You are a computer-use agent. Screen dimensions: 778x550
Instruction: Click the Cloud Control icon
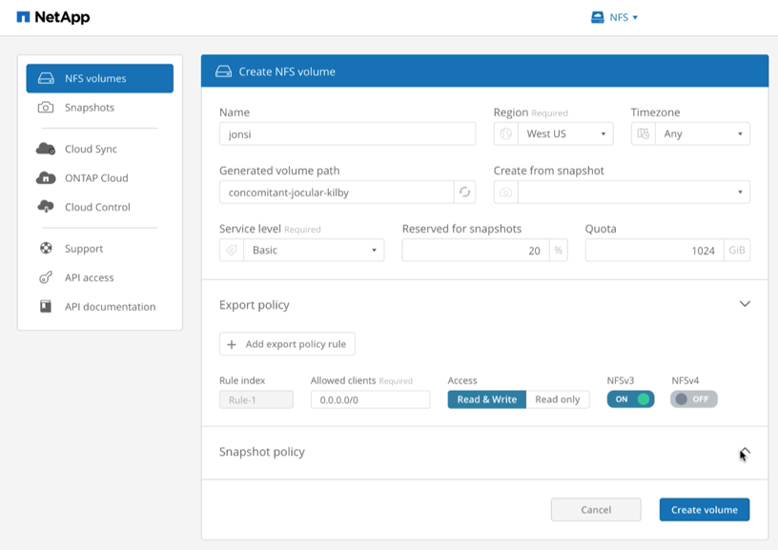(46, 206)
